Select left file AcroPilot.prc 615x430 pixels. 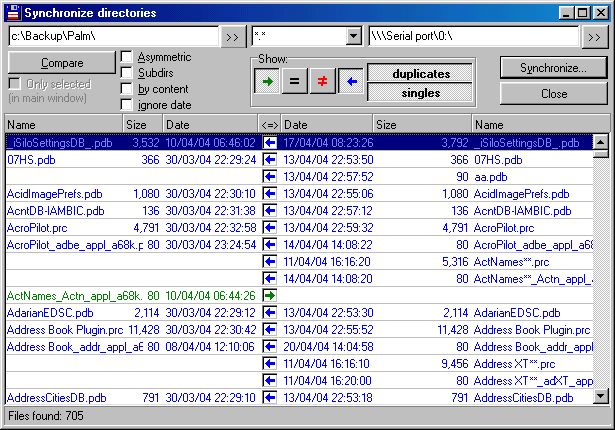tap(37, 228)
